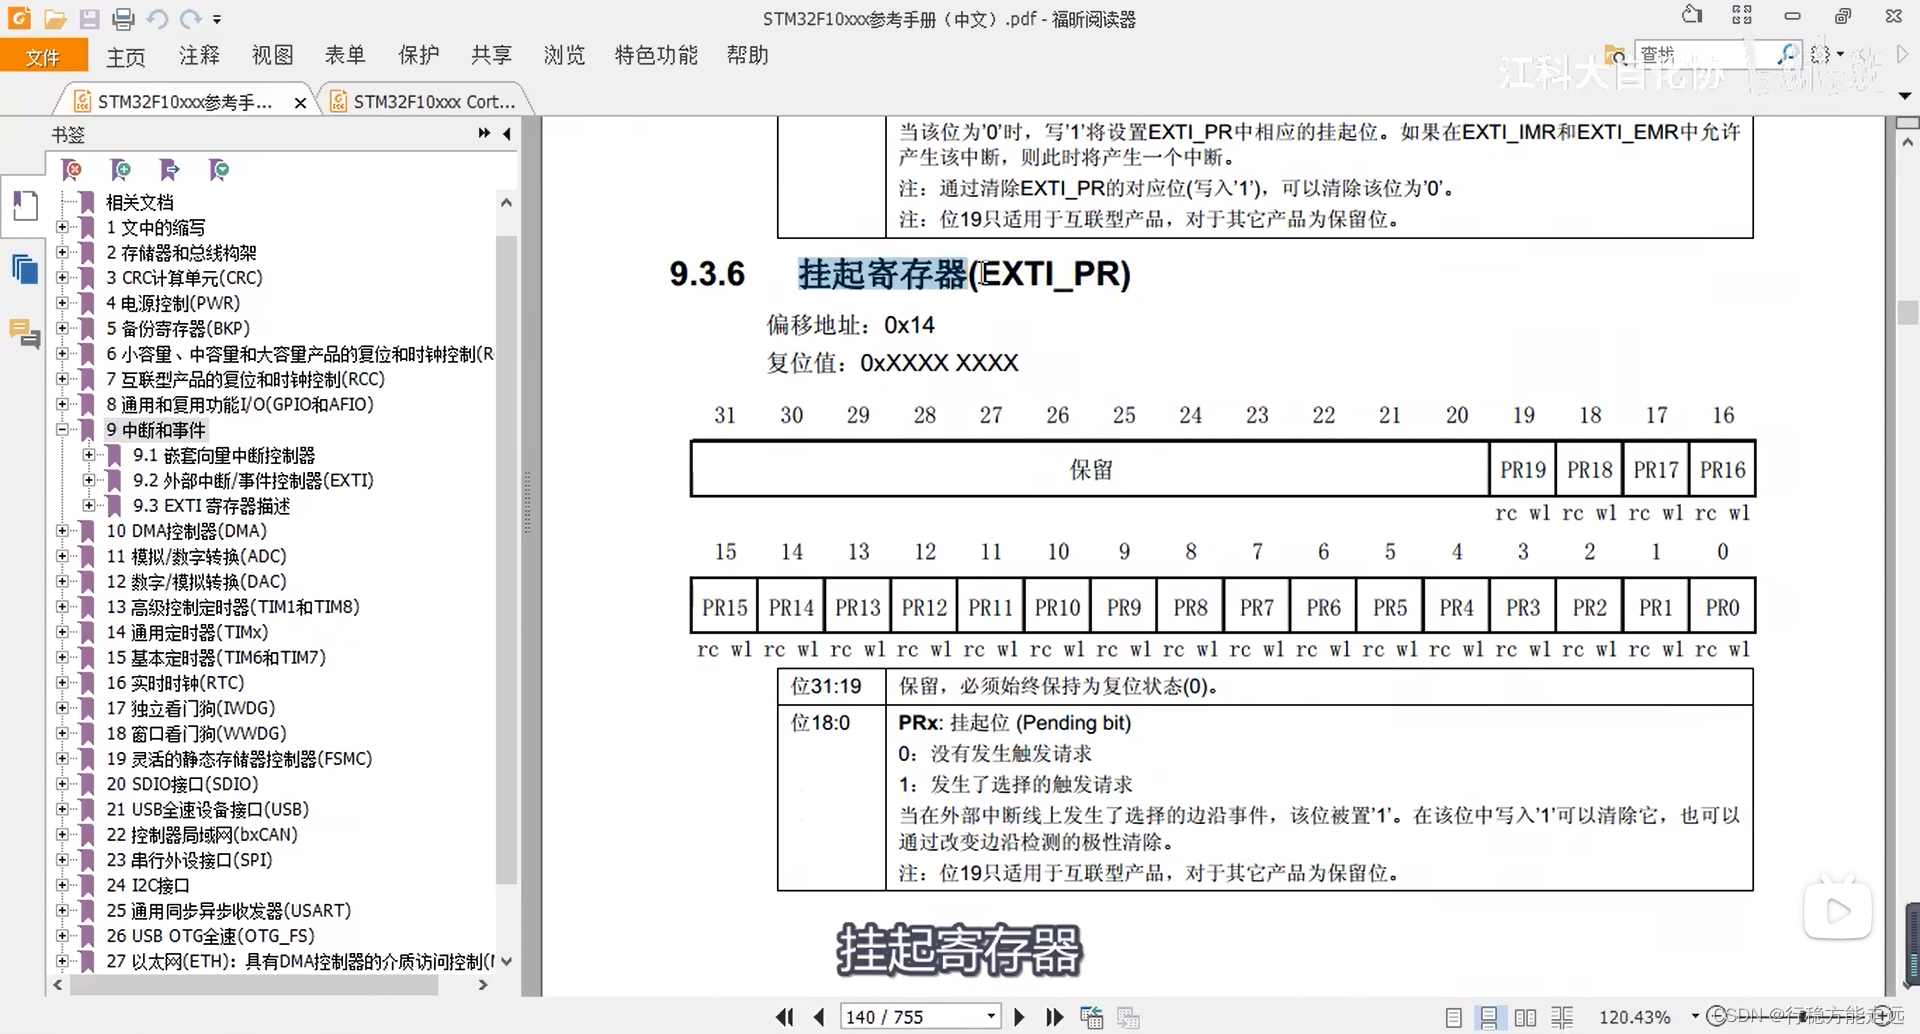Select 8 通用和复用功能I/O bookmark

[240, 405]
